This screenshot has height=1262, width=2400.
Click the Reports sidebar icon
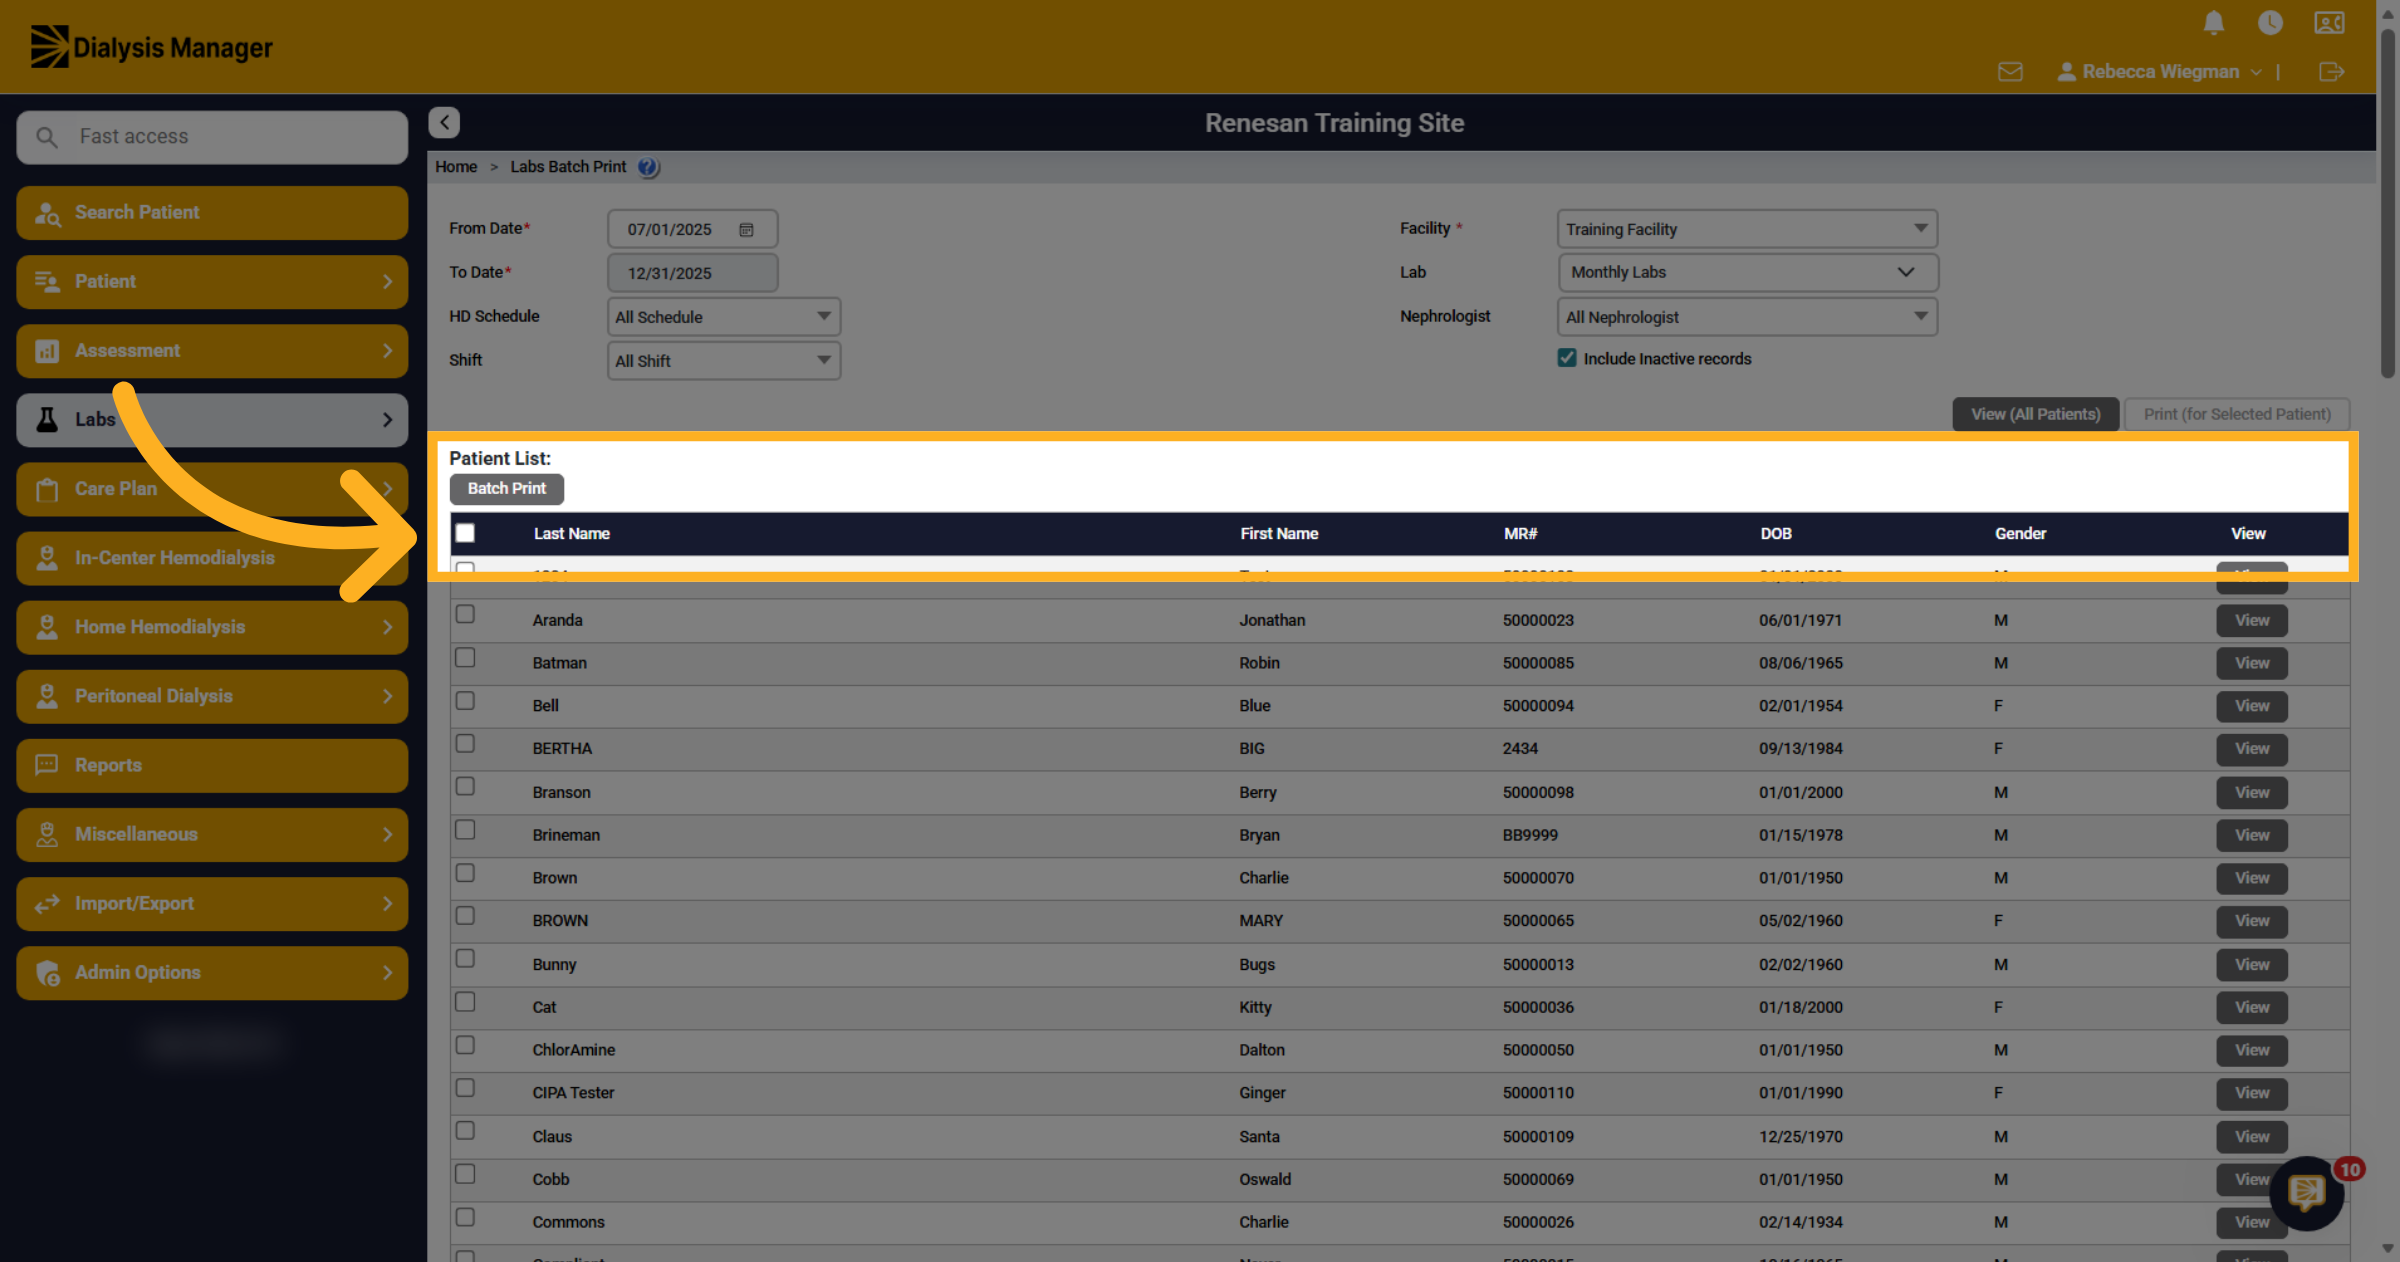(x=47, y=765)
